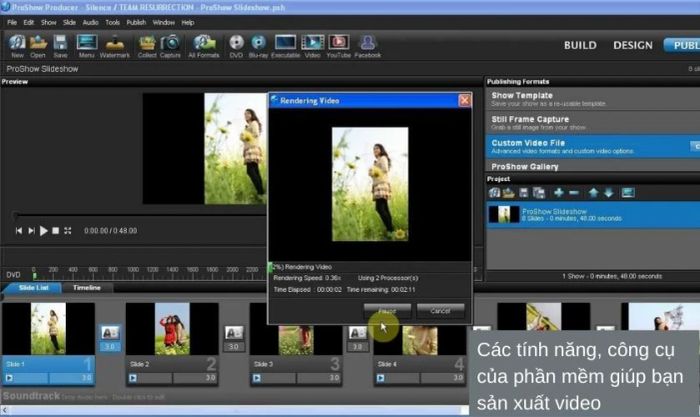Click the Facebook upload icon
The height and width of the screenshot is (417, 700).
tap(368, 46)
